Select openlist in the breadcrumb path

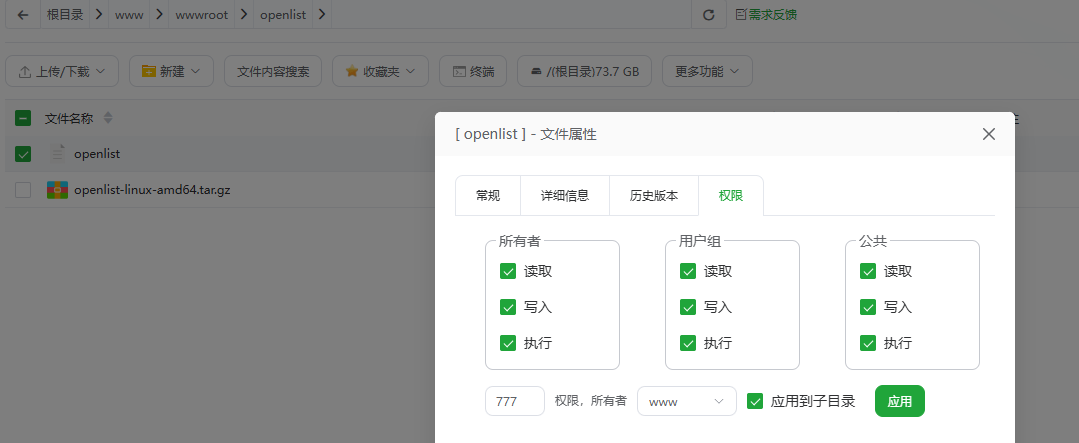click(283, 14)
